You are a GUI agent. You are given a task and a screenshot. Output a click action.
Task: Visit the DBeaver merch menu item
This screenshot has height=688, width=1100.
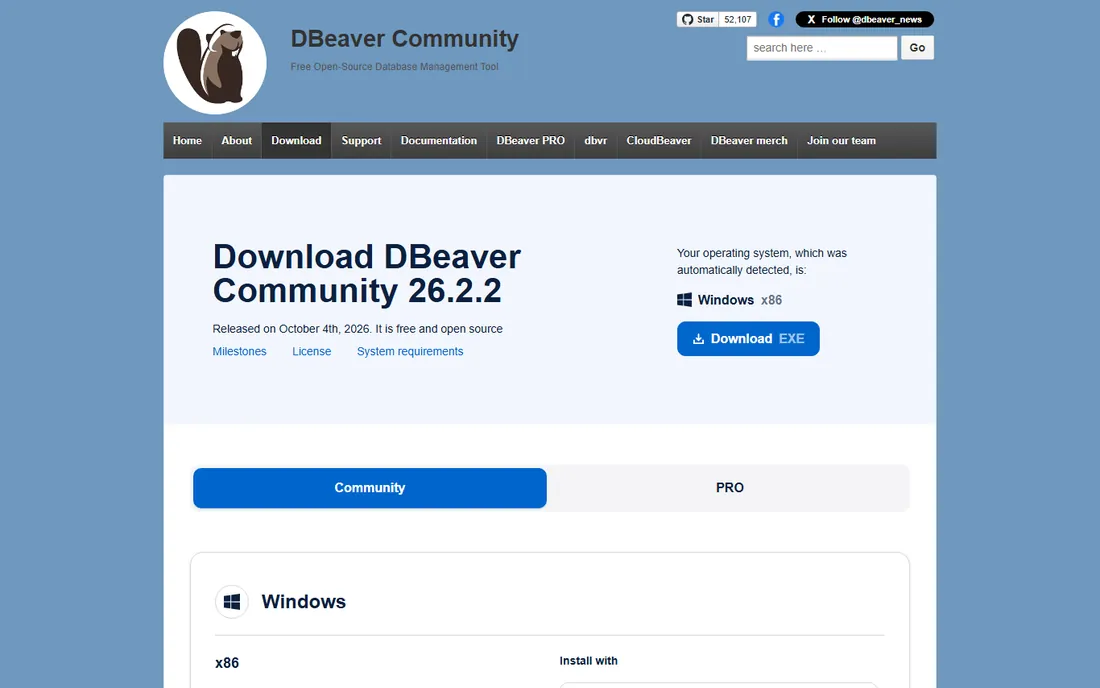click(749, 140)
